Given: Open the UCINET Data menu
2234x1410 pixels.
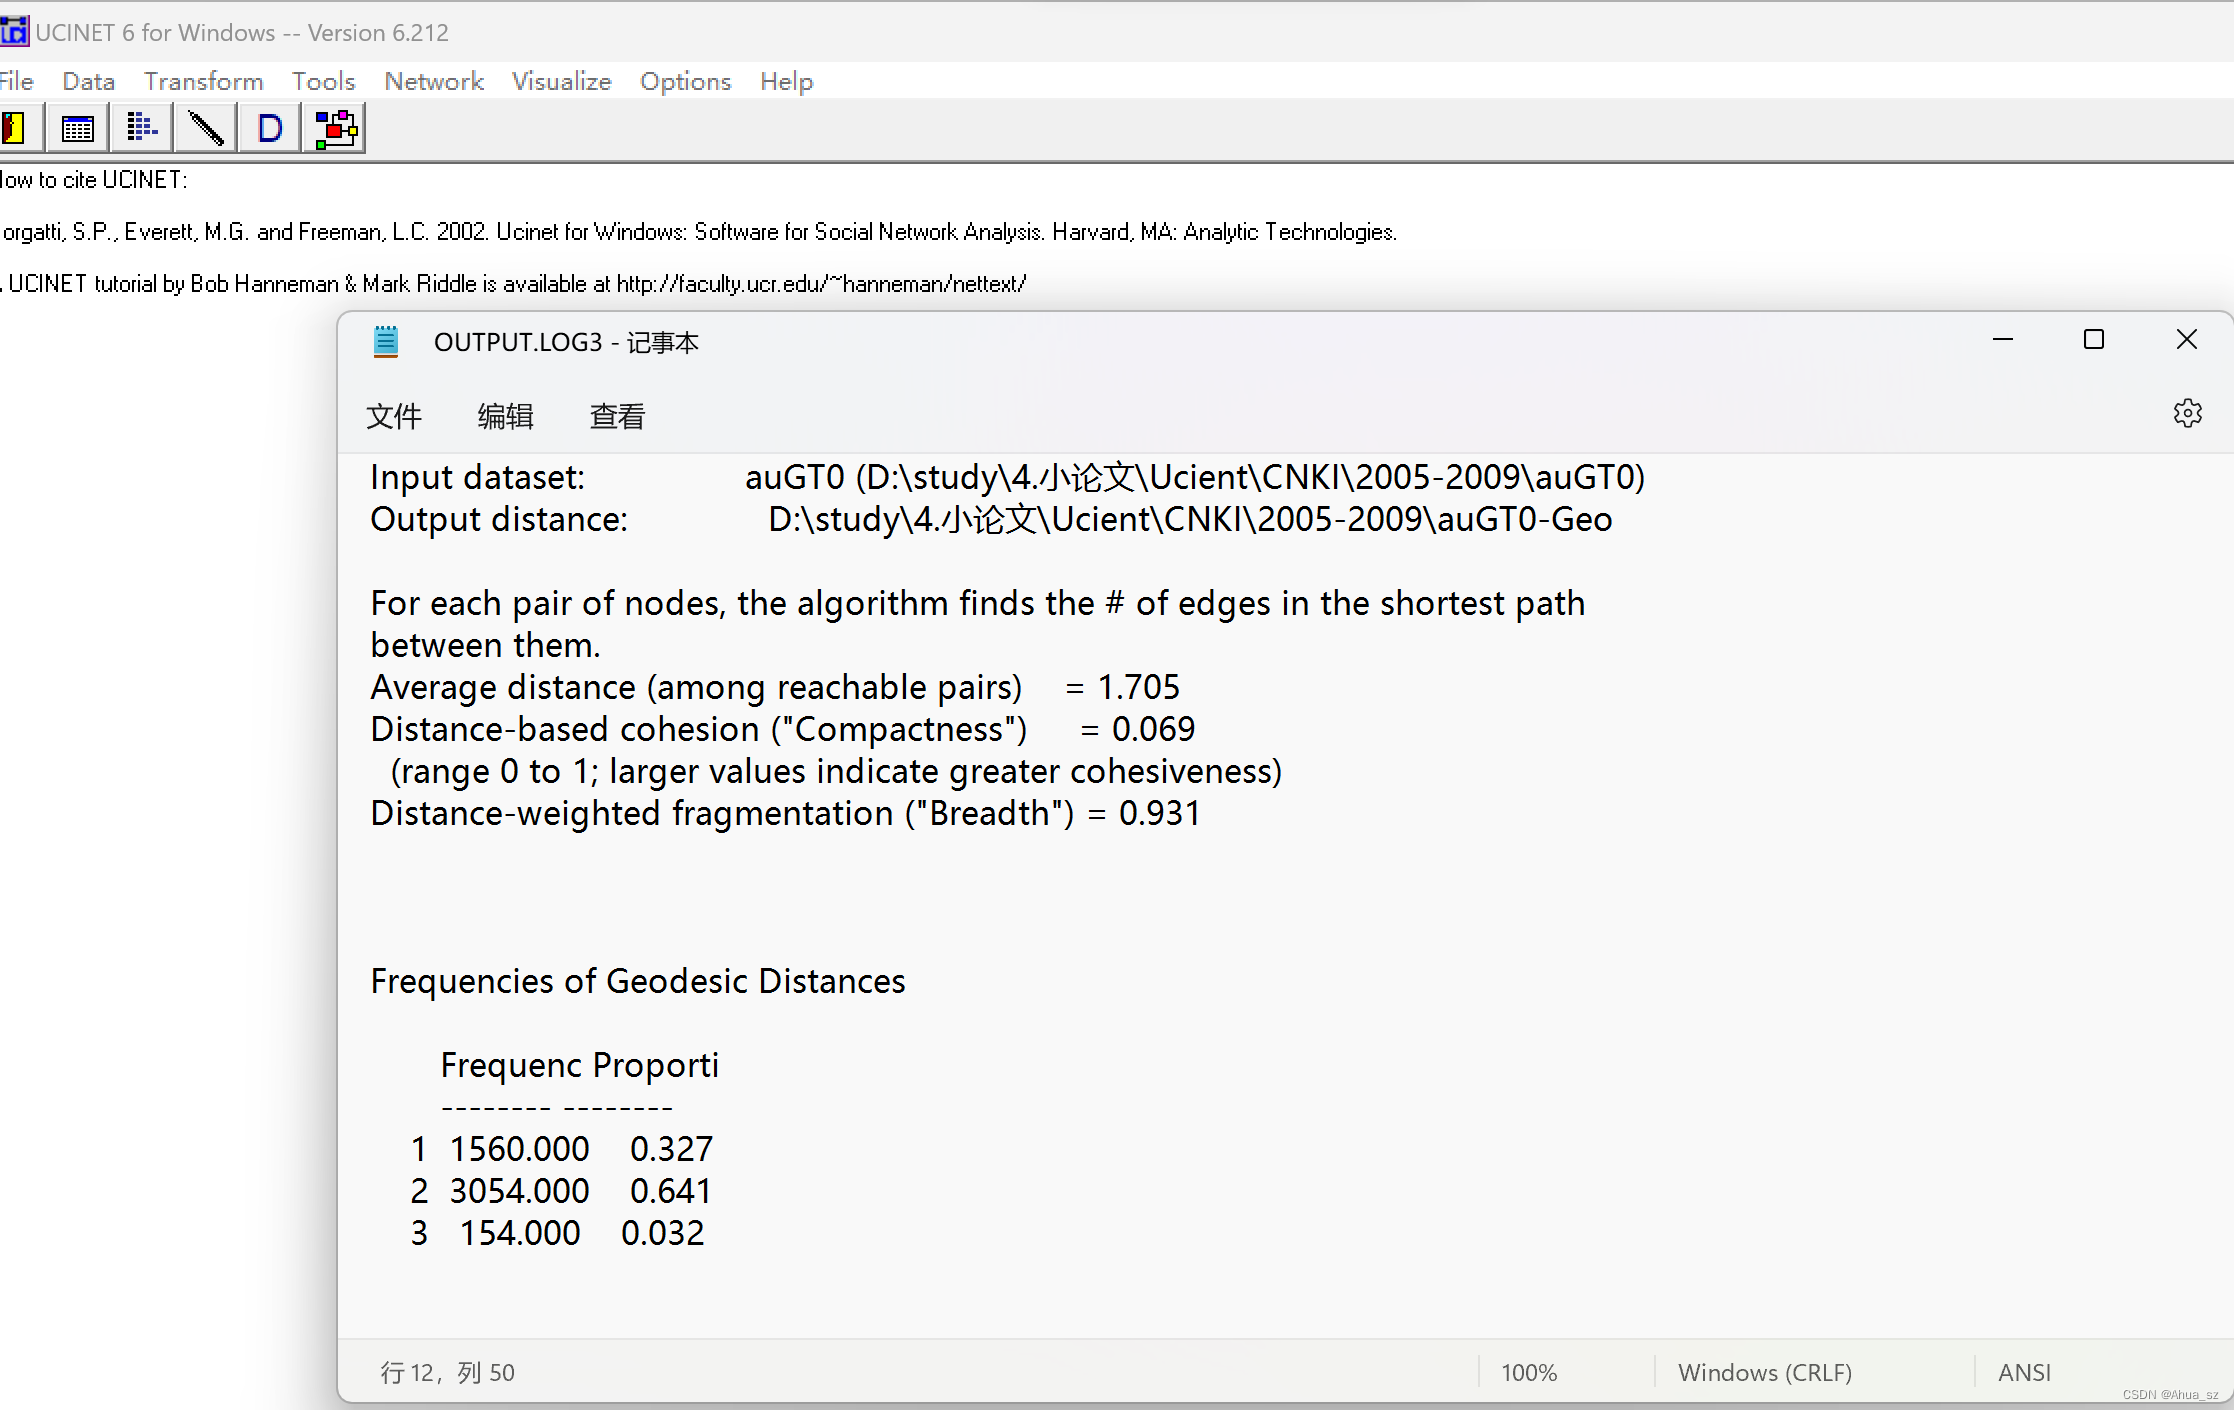Looking at the screenshot, I should [88, 81].
